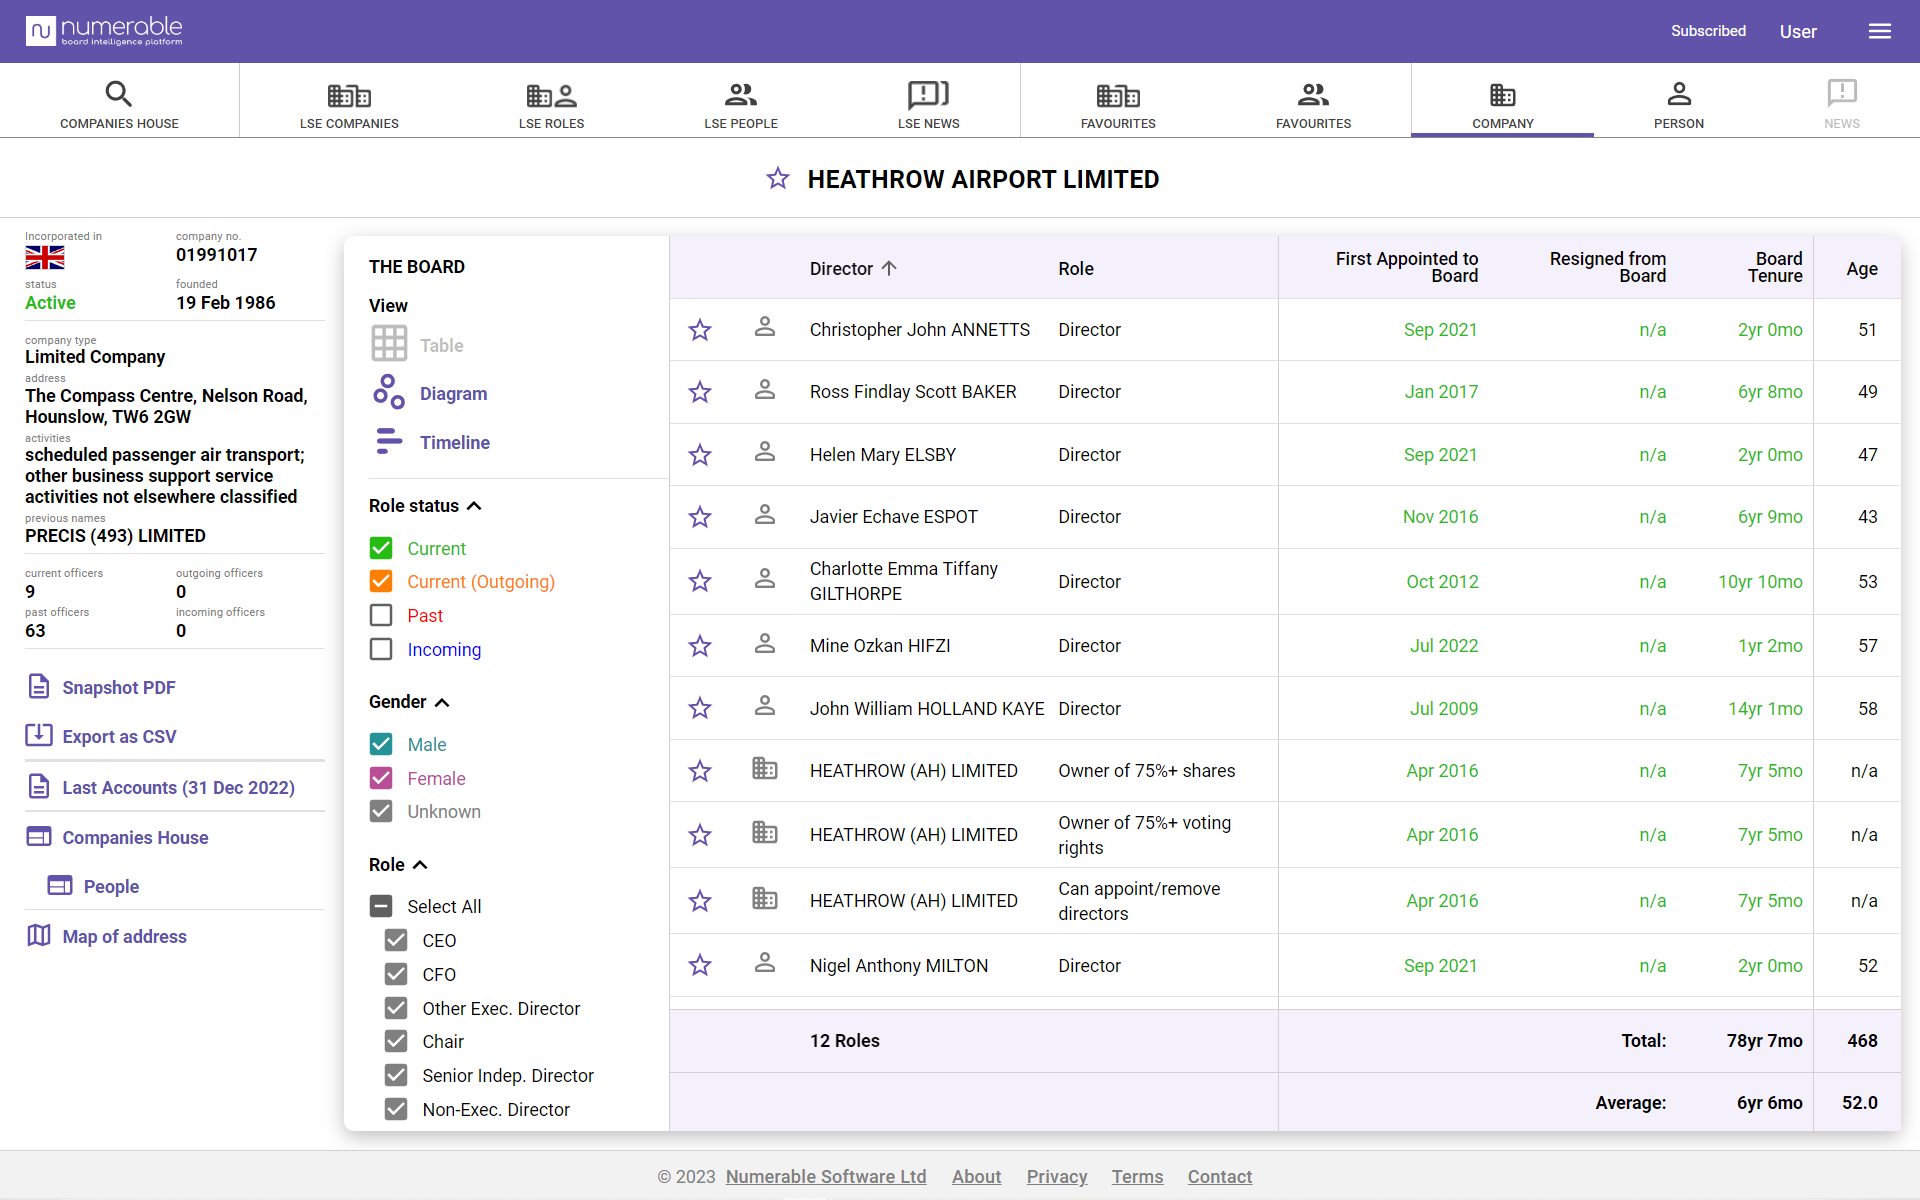The width and height of the screenshot is (1920, 1200).
Task: Click the First Appointed to Board header
Action: pyautogui.click(x=1407, y=267)
